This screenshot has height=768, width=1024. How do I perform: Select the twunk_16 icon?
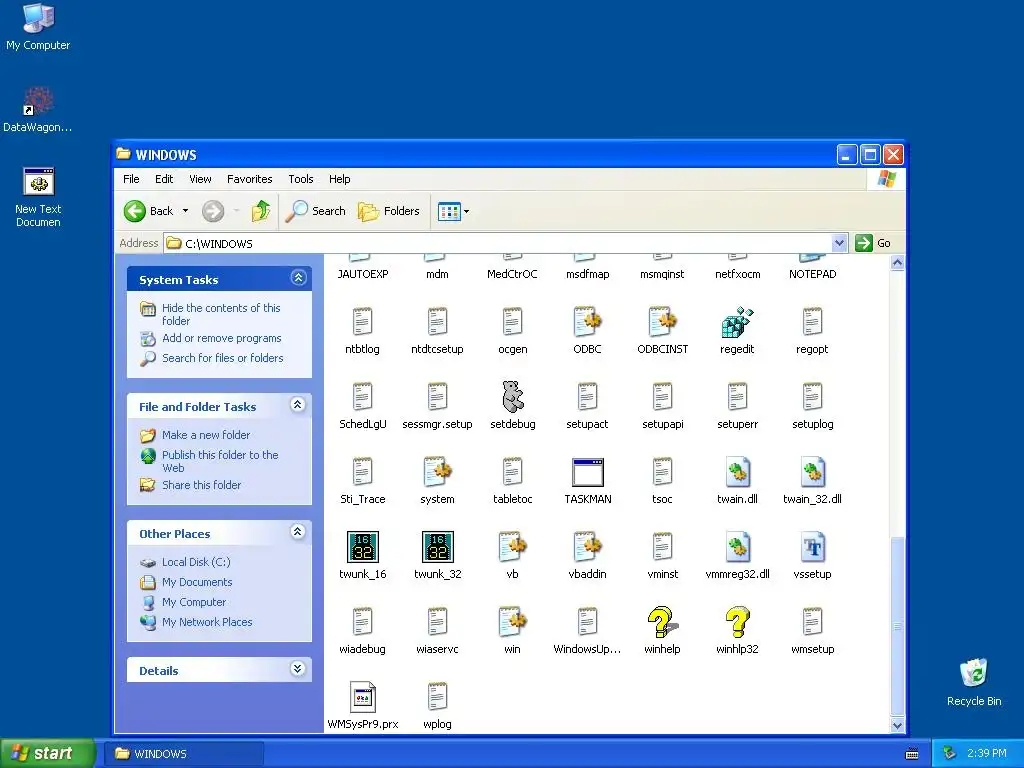pos(362,547)
